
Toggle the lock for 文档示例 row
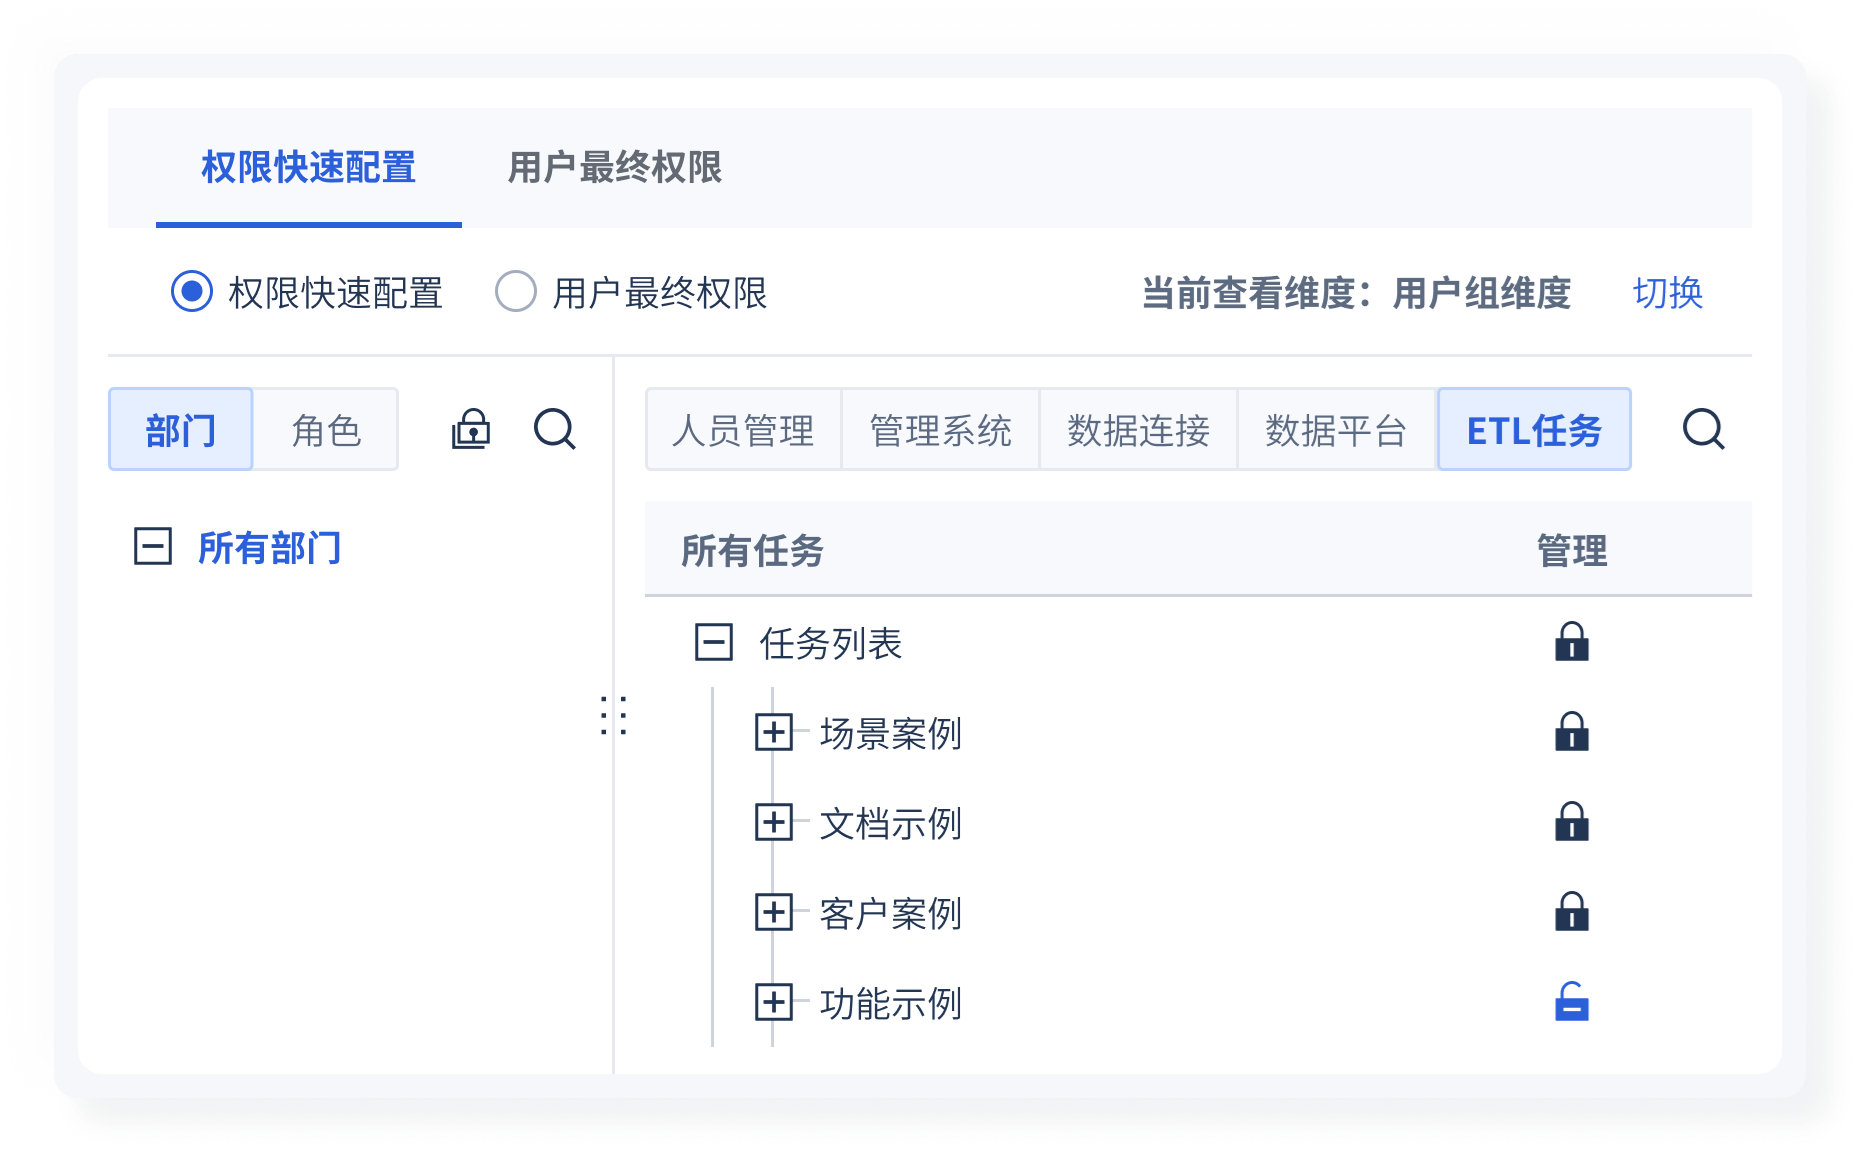[1572, 822]
